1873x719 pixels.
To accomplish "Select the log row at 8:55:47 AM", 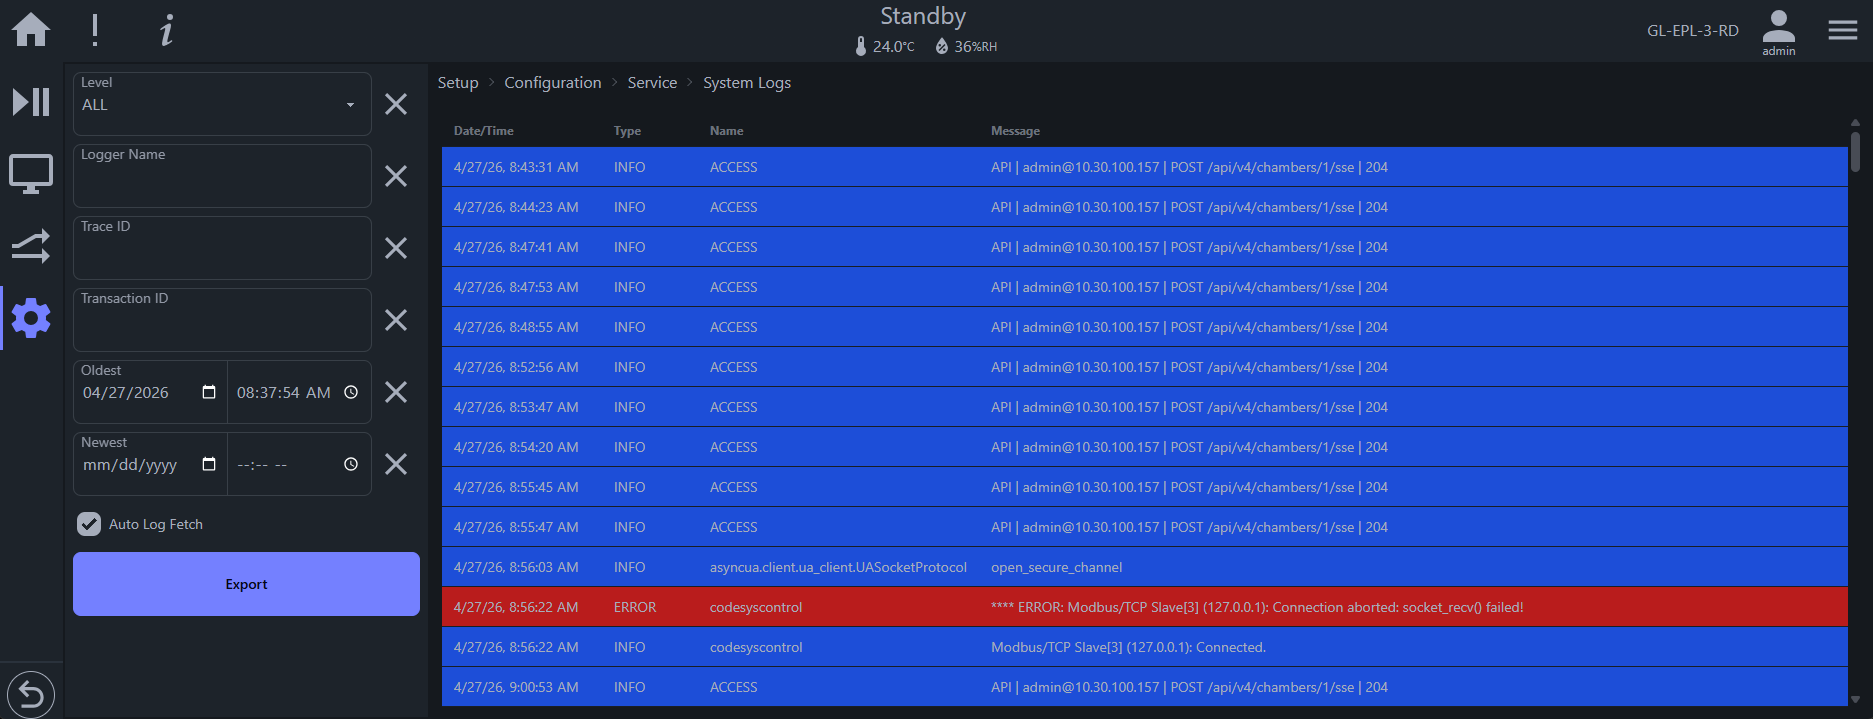I will click(x=1145, y=527).
